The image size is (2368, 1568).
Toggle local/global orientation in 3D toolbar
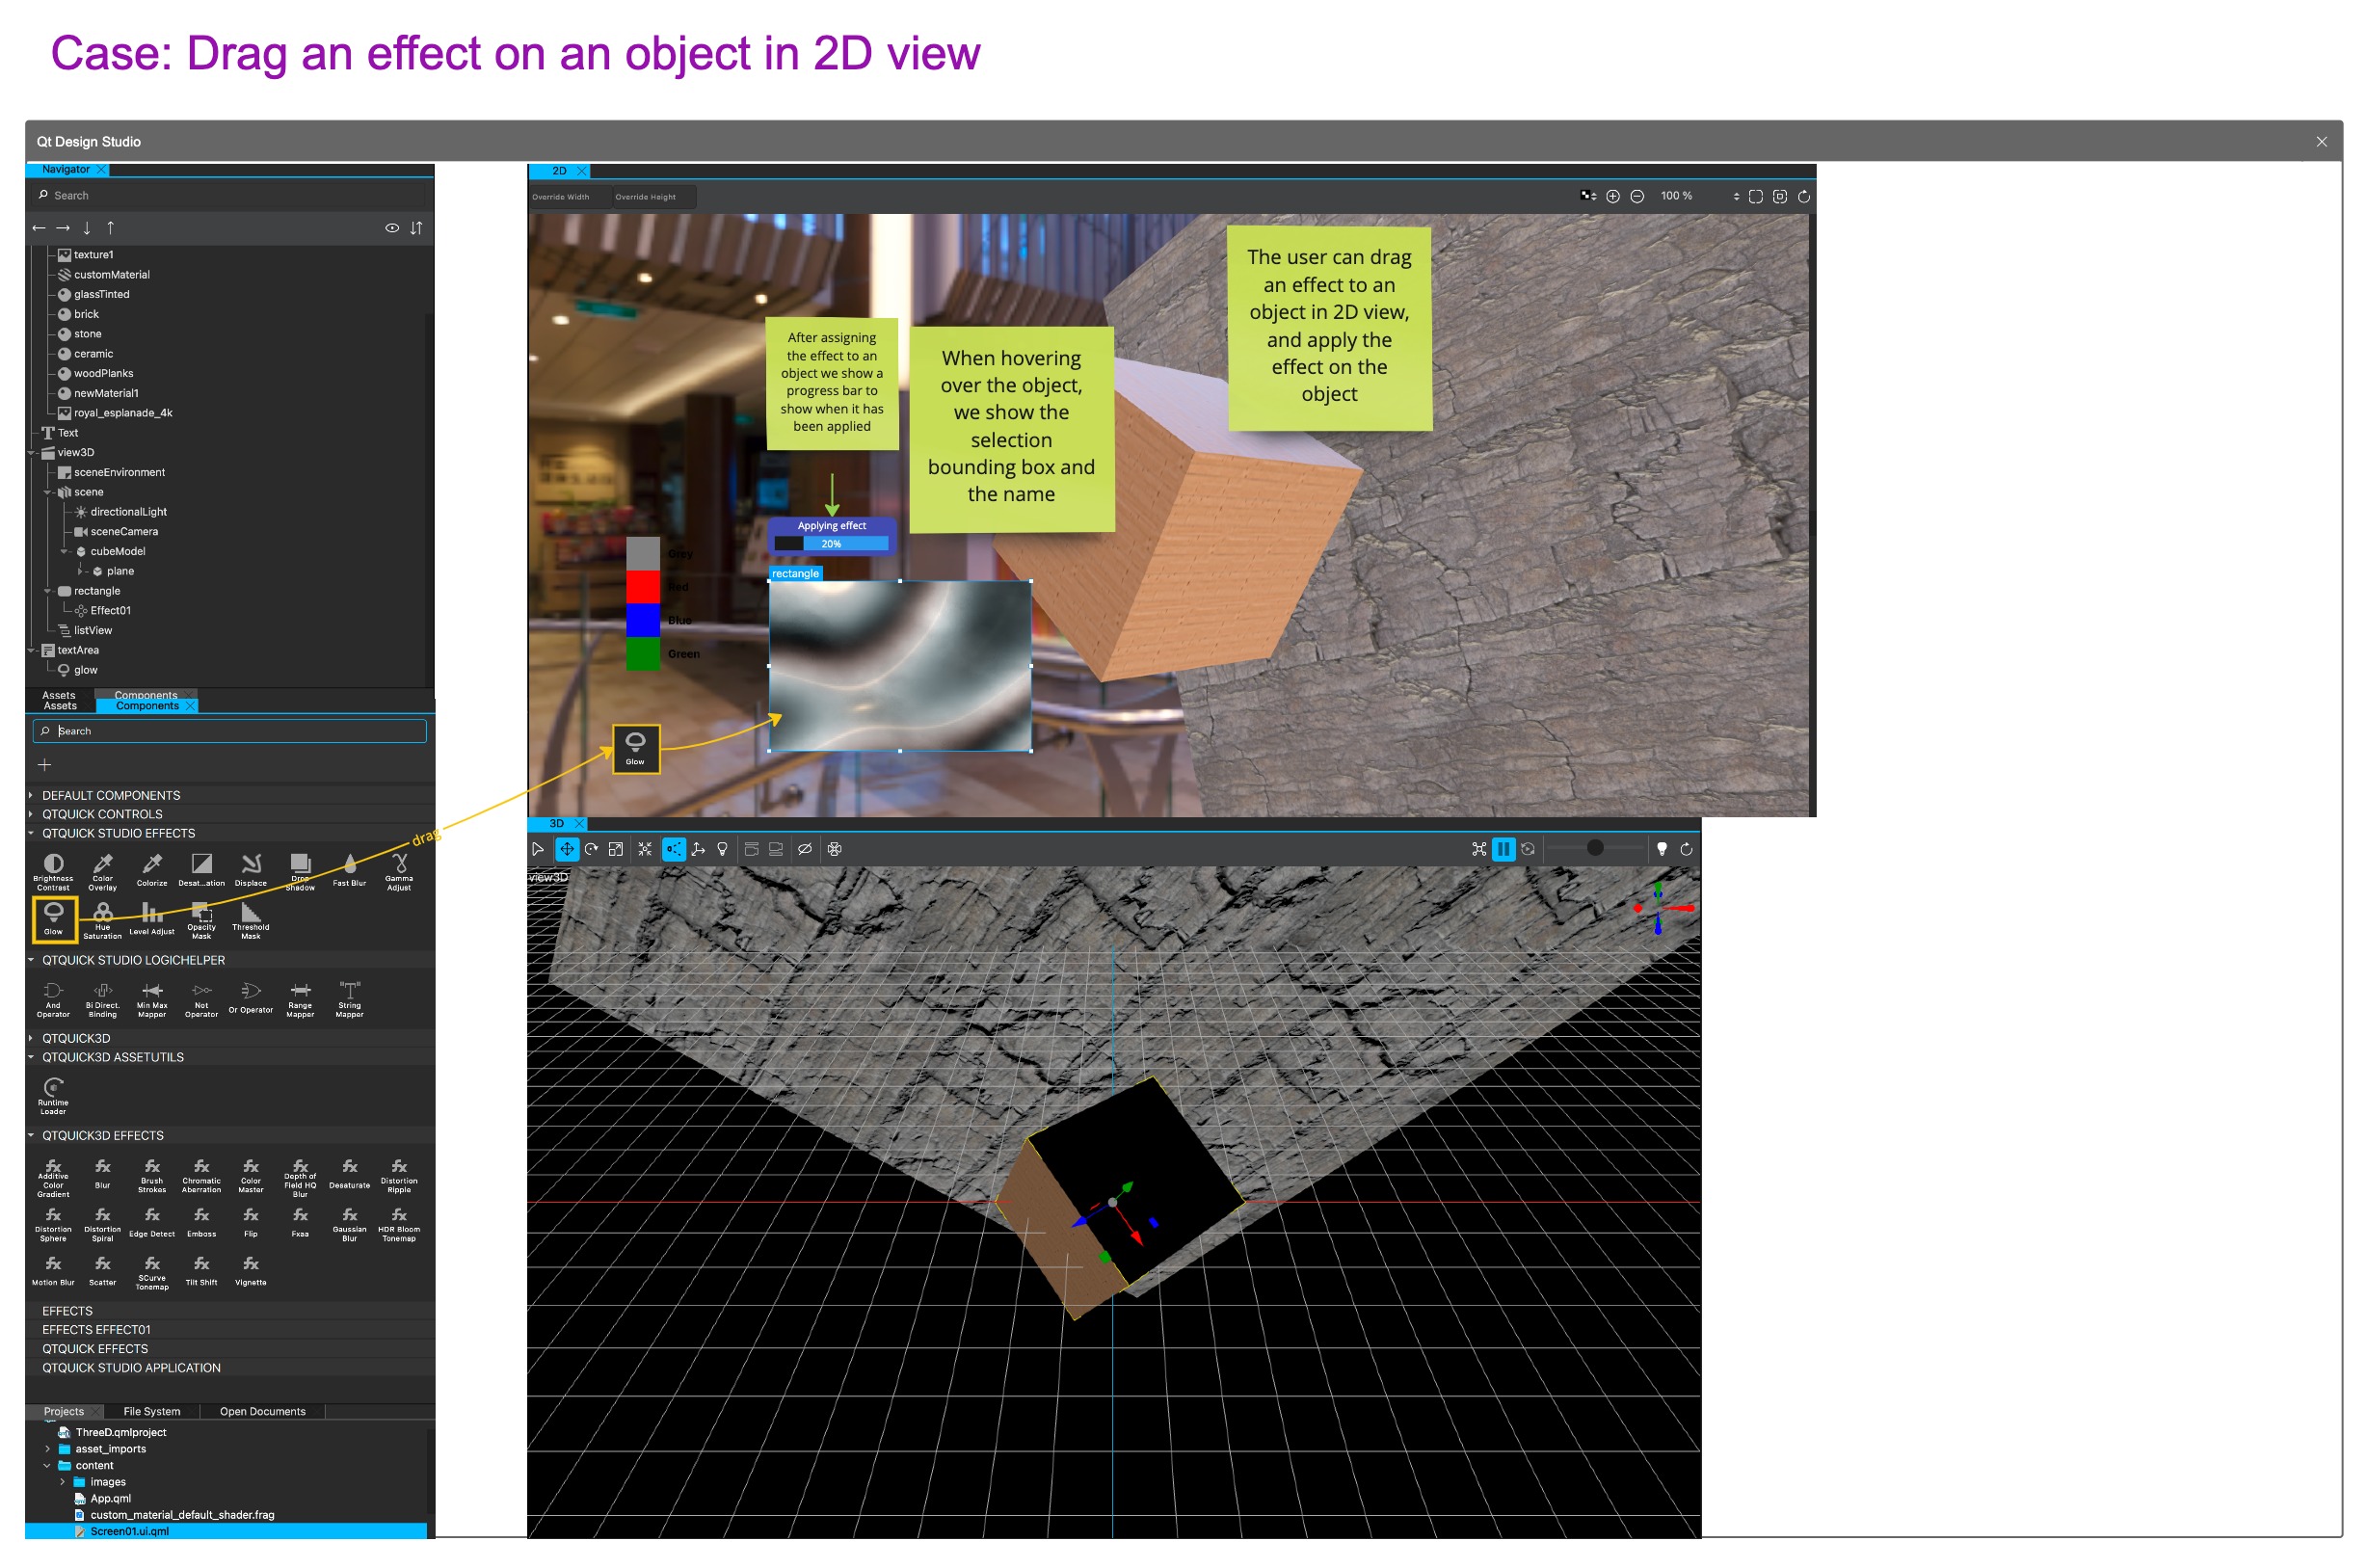tap(698, 848)
